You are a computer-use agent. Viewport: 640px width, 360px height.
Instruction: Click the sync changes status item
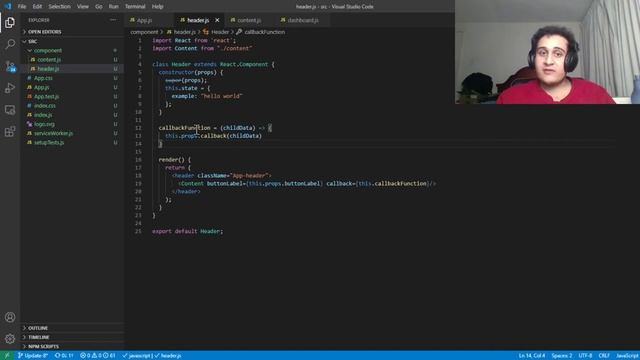coord(64,356)
